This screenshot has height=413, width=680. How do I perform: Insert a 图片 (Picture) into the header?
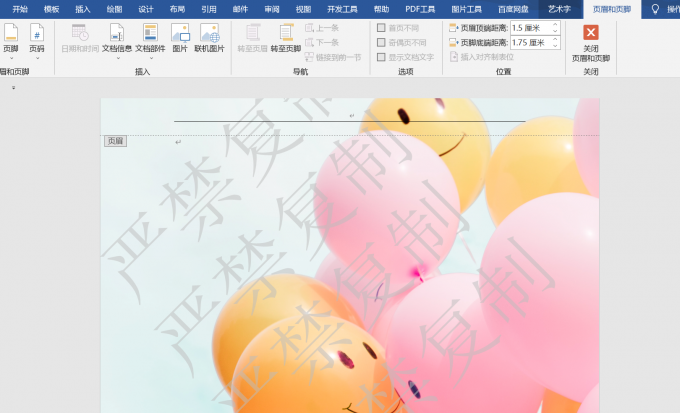pyautogui.click(x=180, y=38)
